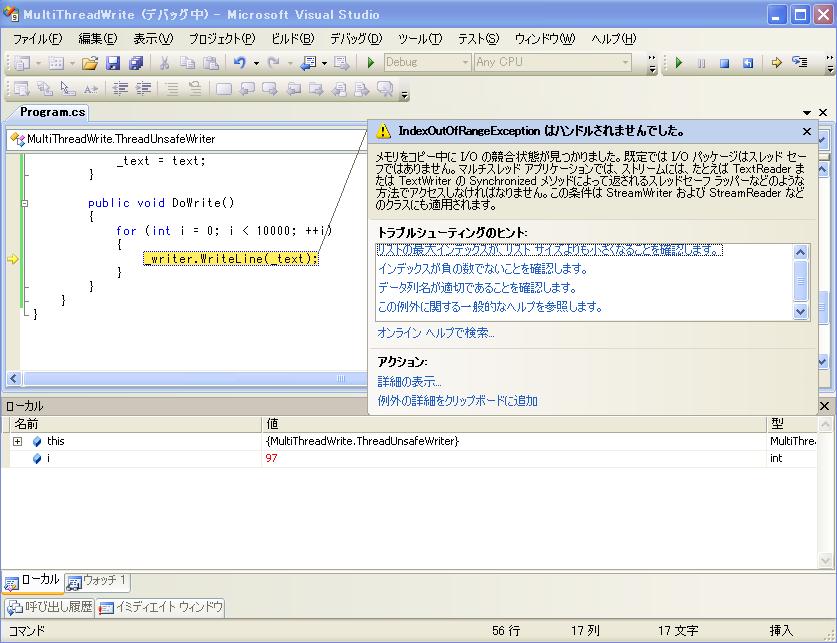
Task: Open the Build menu (ビルド)
Action: (x=292, y=38)
